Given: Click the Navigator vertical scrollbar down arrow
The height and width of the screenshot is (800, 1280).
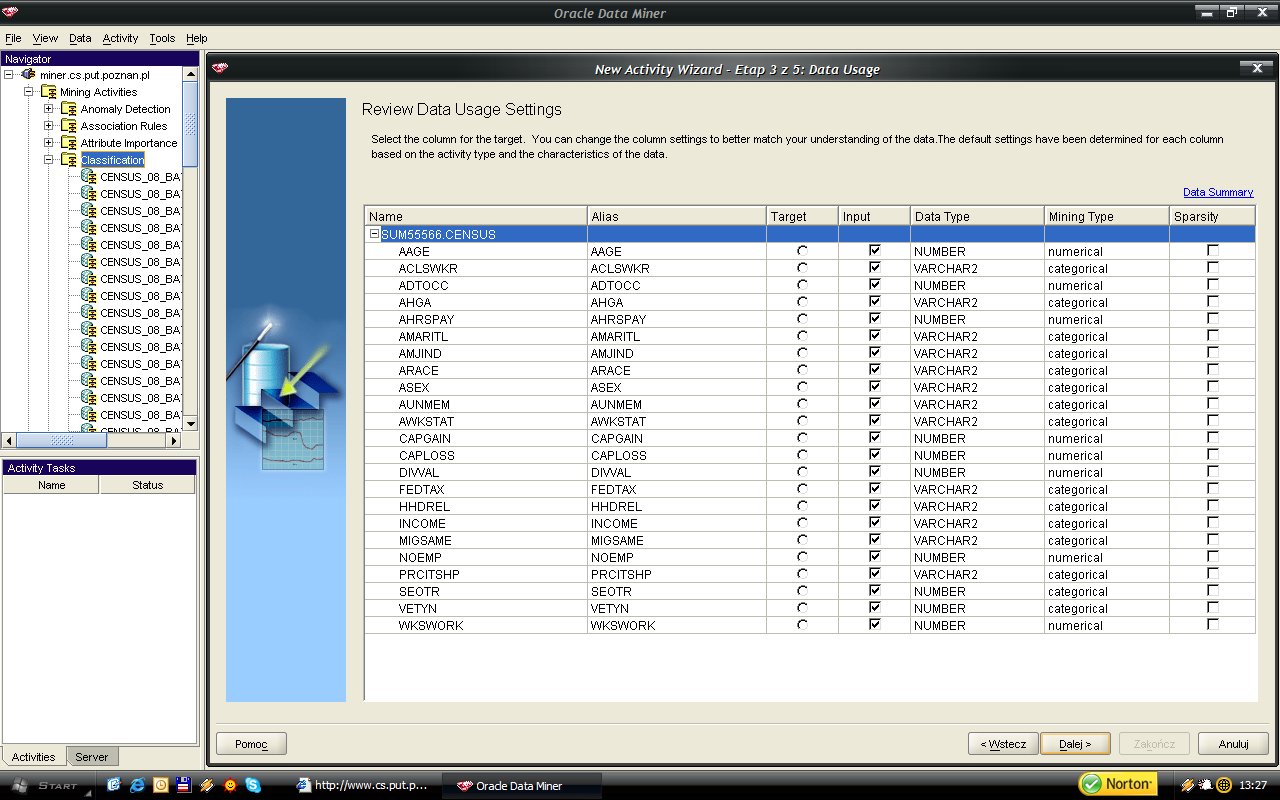Looking at the screenshot, I should tap(191, 423).
